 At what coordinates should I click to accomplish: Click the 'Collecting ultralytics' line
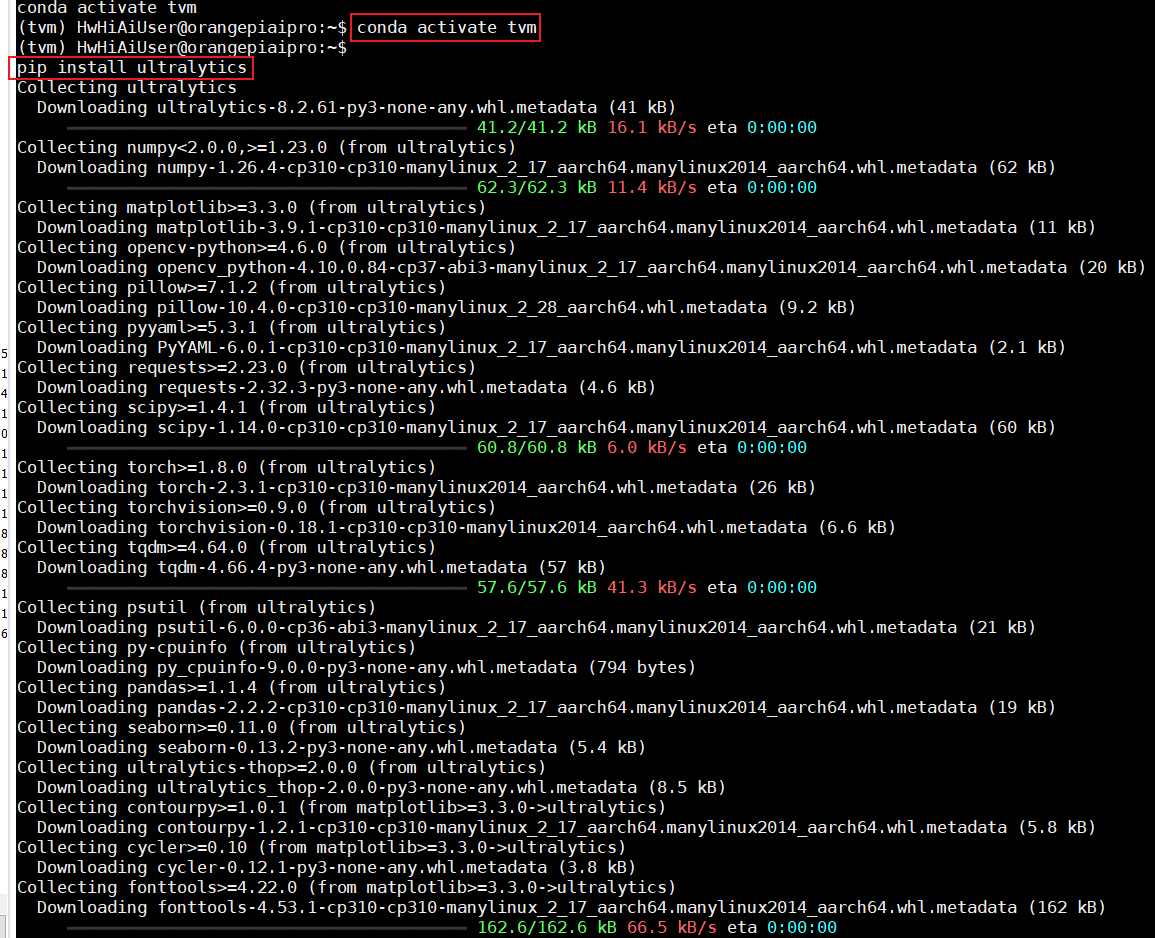pyautogui.click(x=127, y=88)
